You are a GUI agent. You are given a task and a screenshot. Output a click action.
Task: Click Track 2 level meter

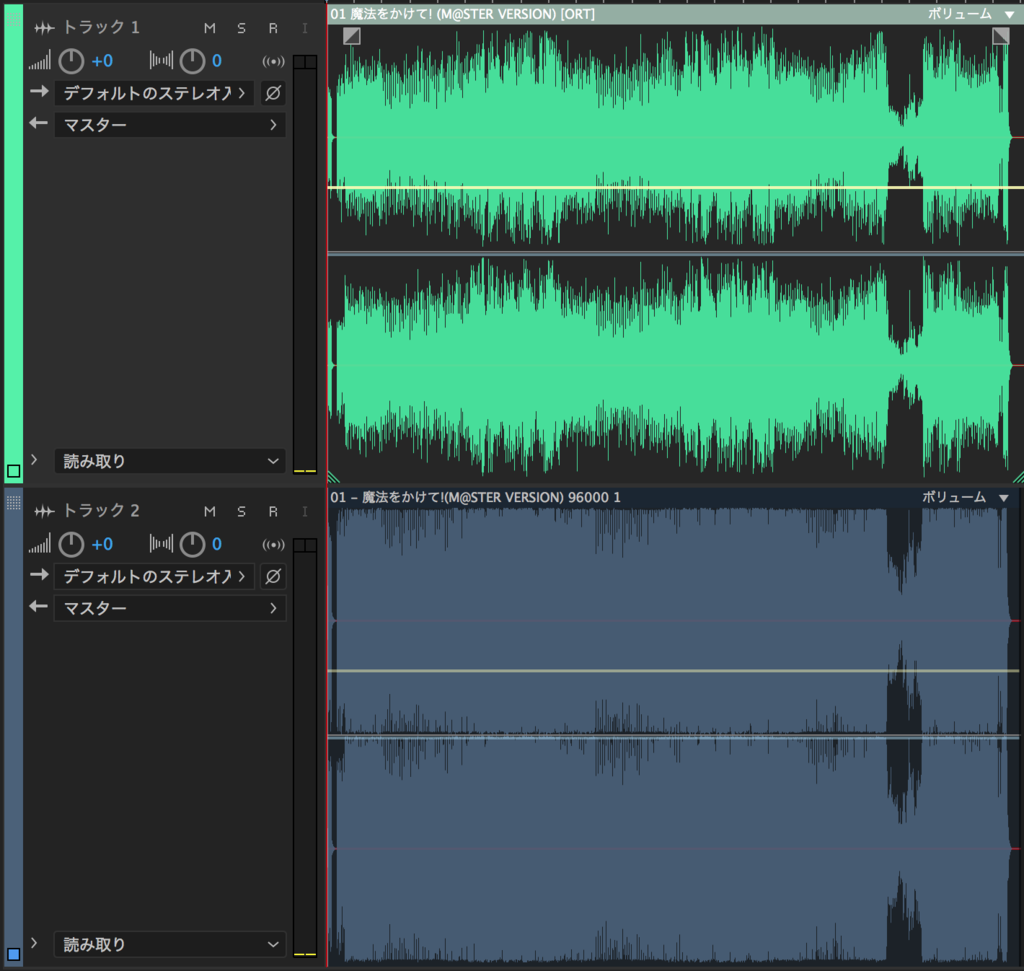coord(304,747)
